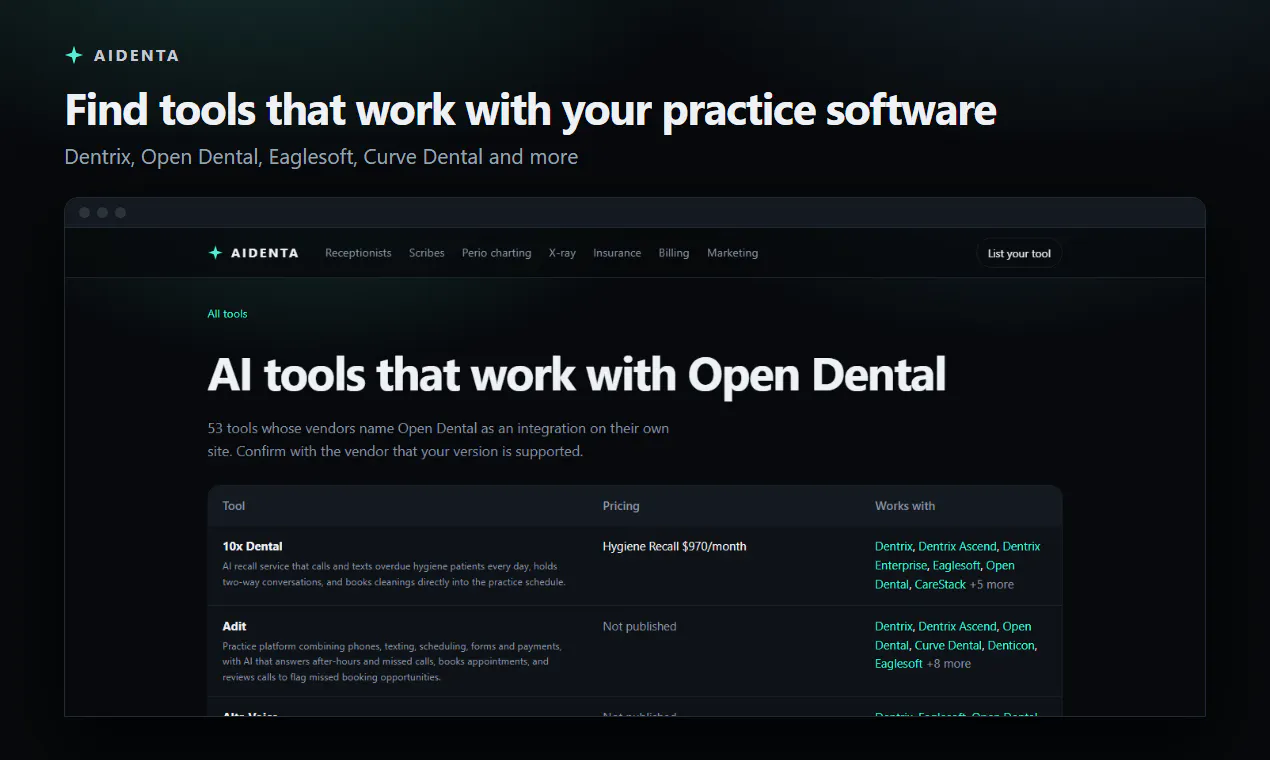This screenshot has width=1270, height=760.
Task: Show the +5 more integrations for 10x Dental
Action: (x=992, y=584)
